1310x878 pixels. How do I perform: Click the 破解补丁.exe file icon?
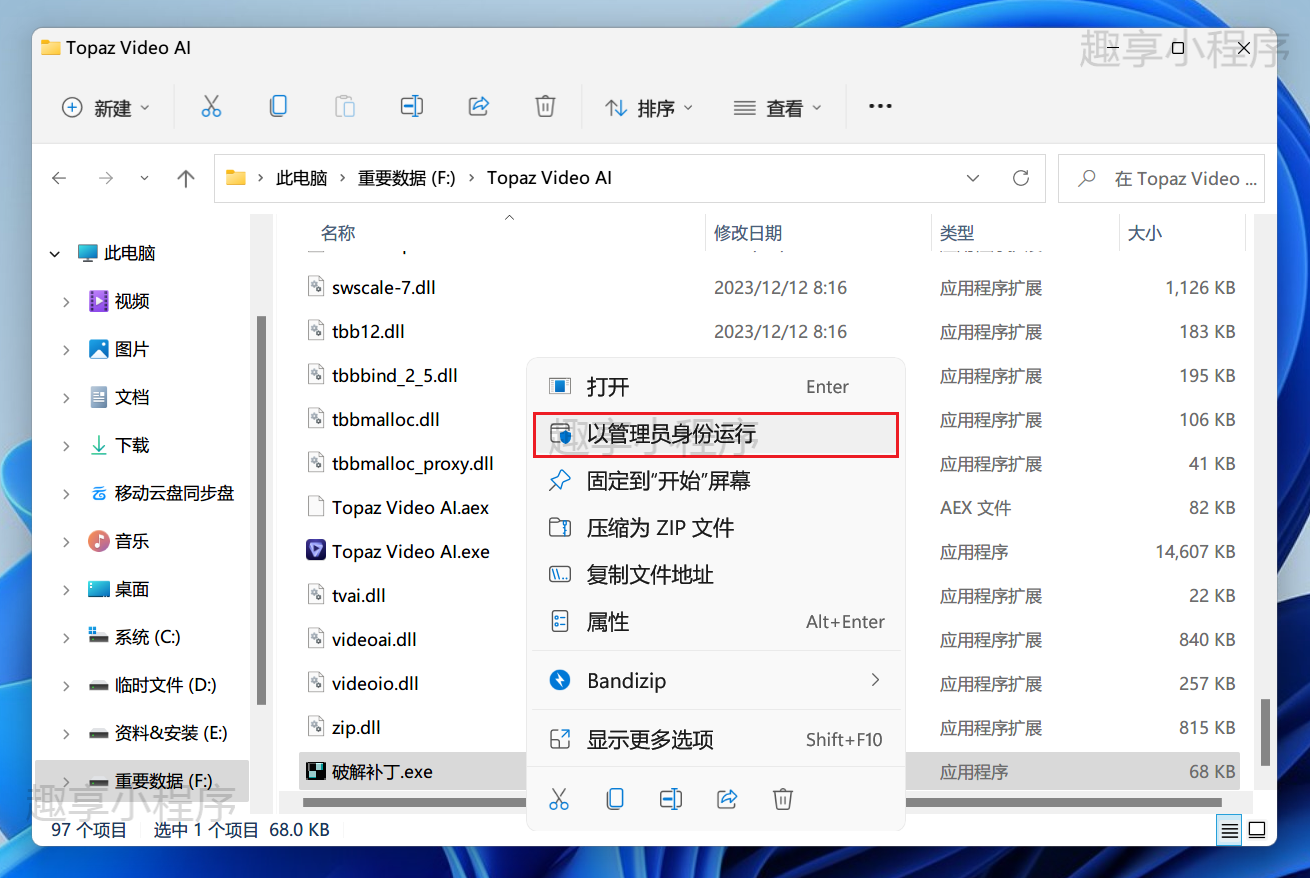coord(315,771)
